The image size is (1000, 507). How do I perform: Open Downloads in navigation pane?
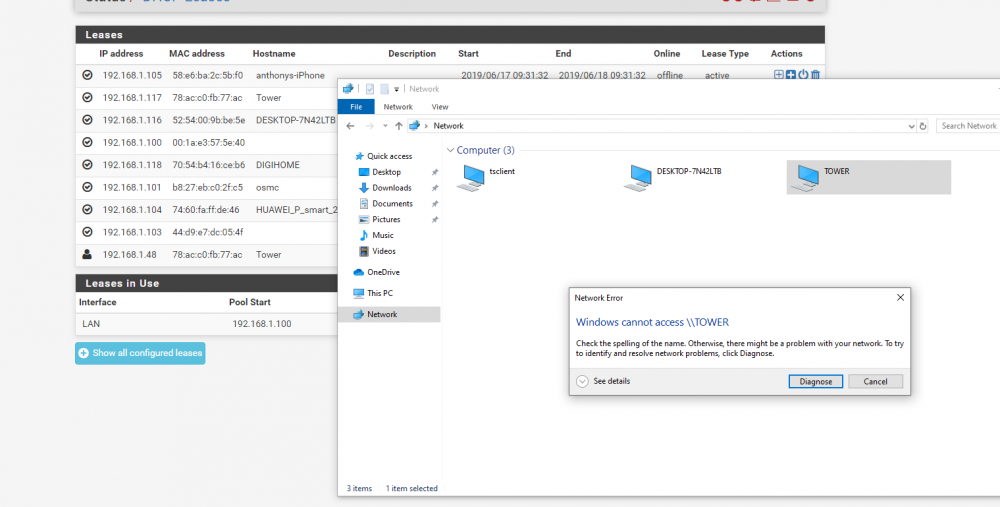[386, 188]
